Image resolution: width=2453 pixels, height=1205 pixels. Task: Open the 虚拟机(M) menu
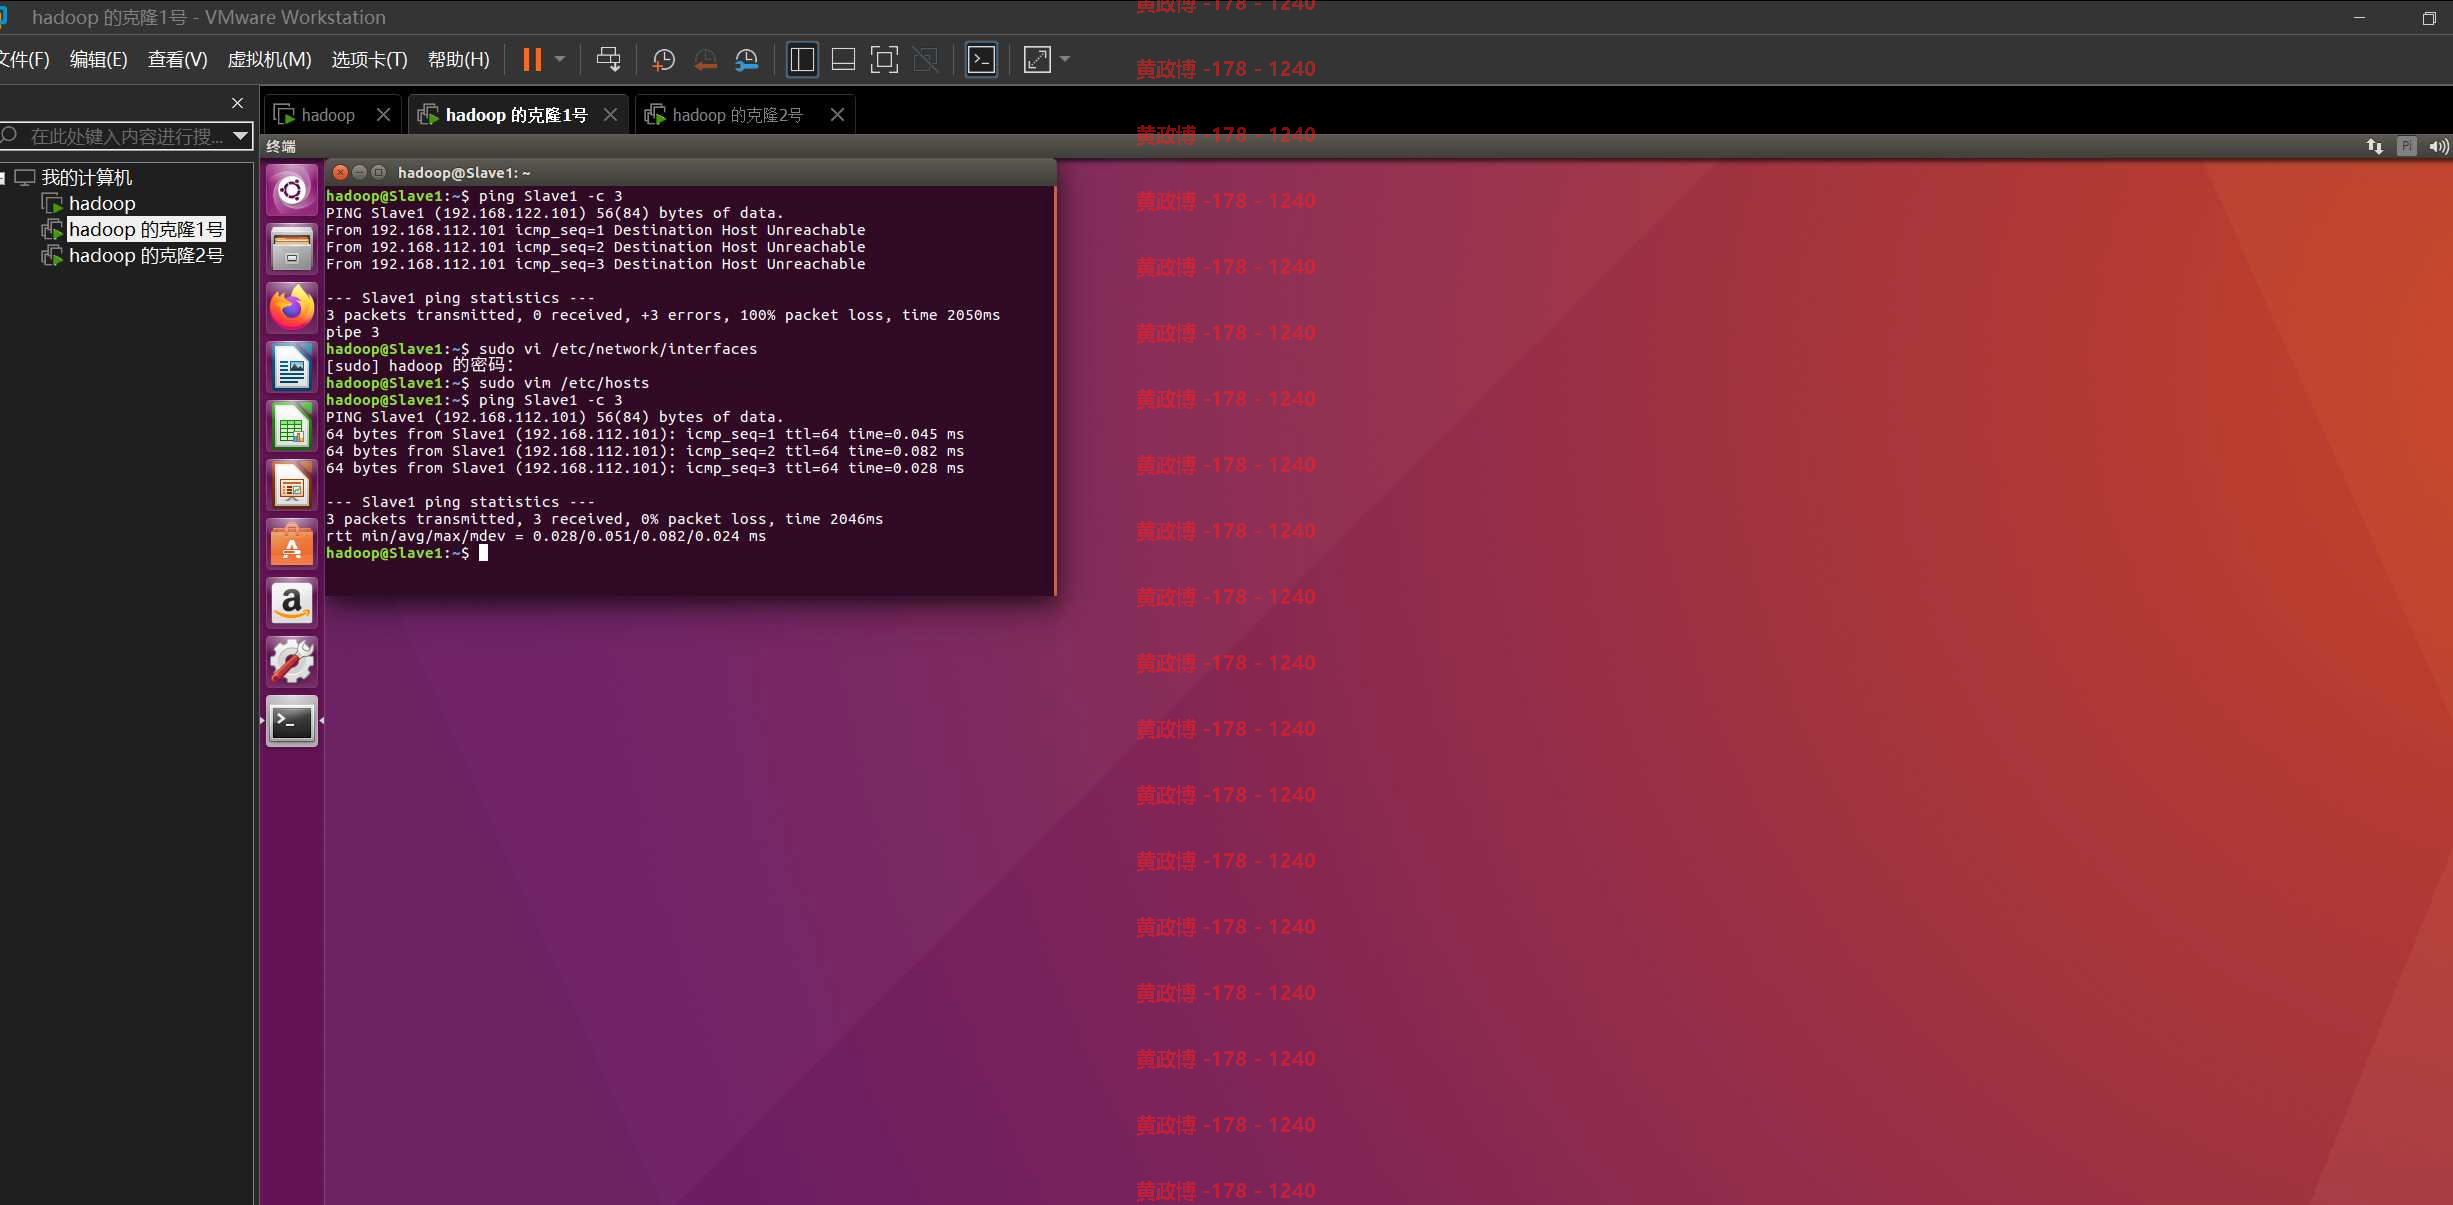tap(269, 60)
